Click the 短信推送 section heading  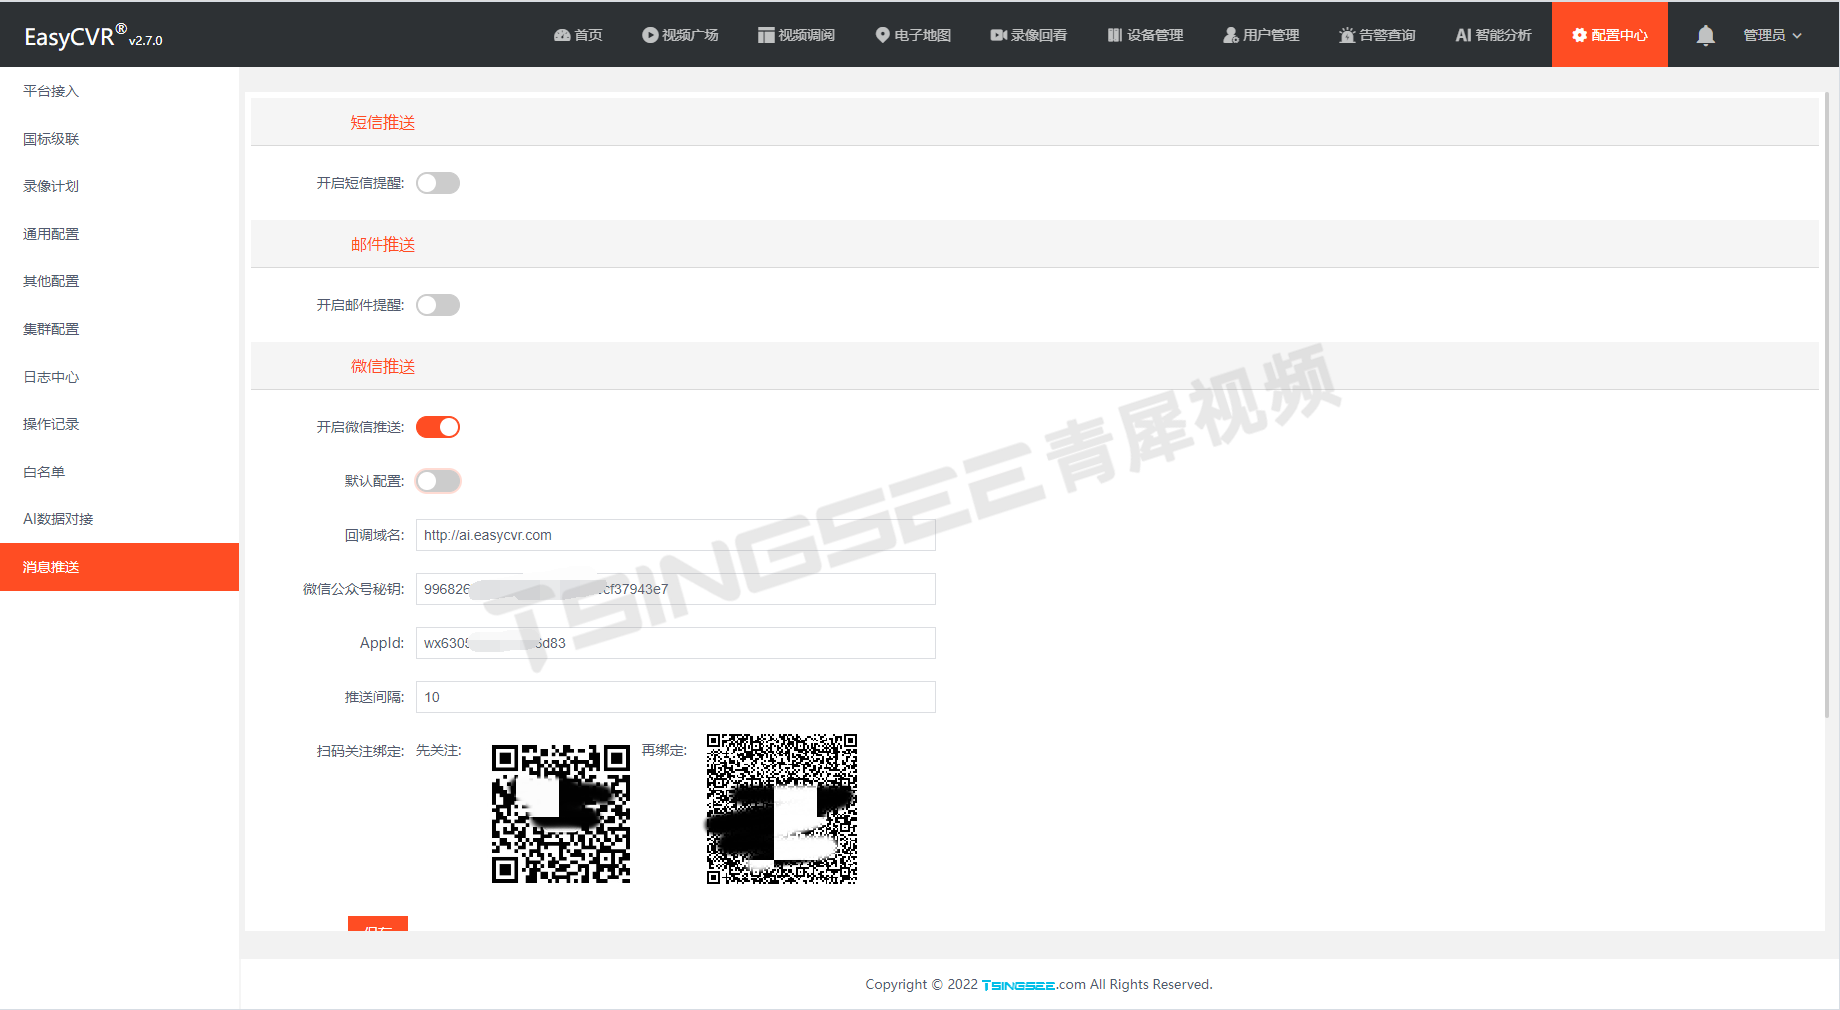[383, 122]
